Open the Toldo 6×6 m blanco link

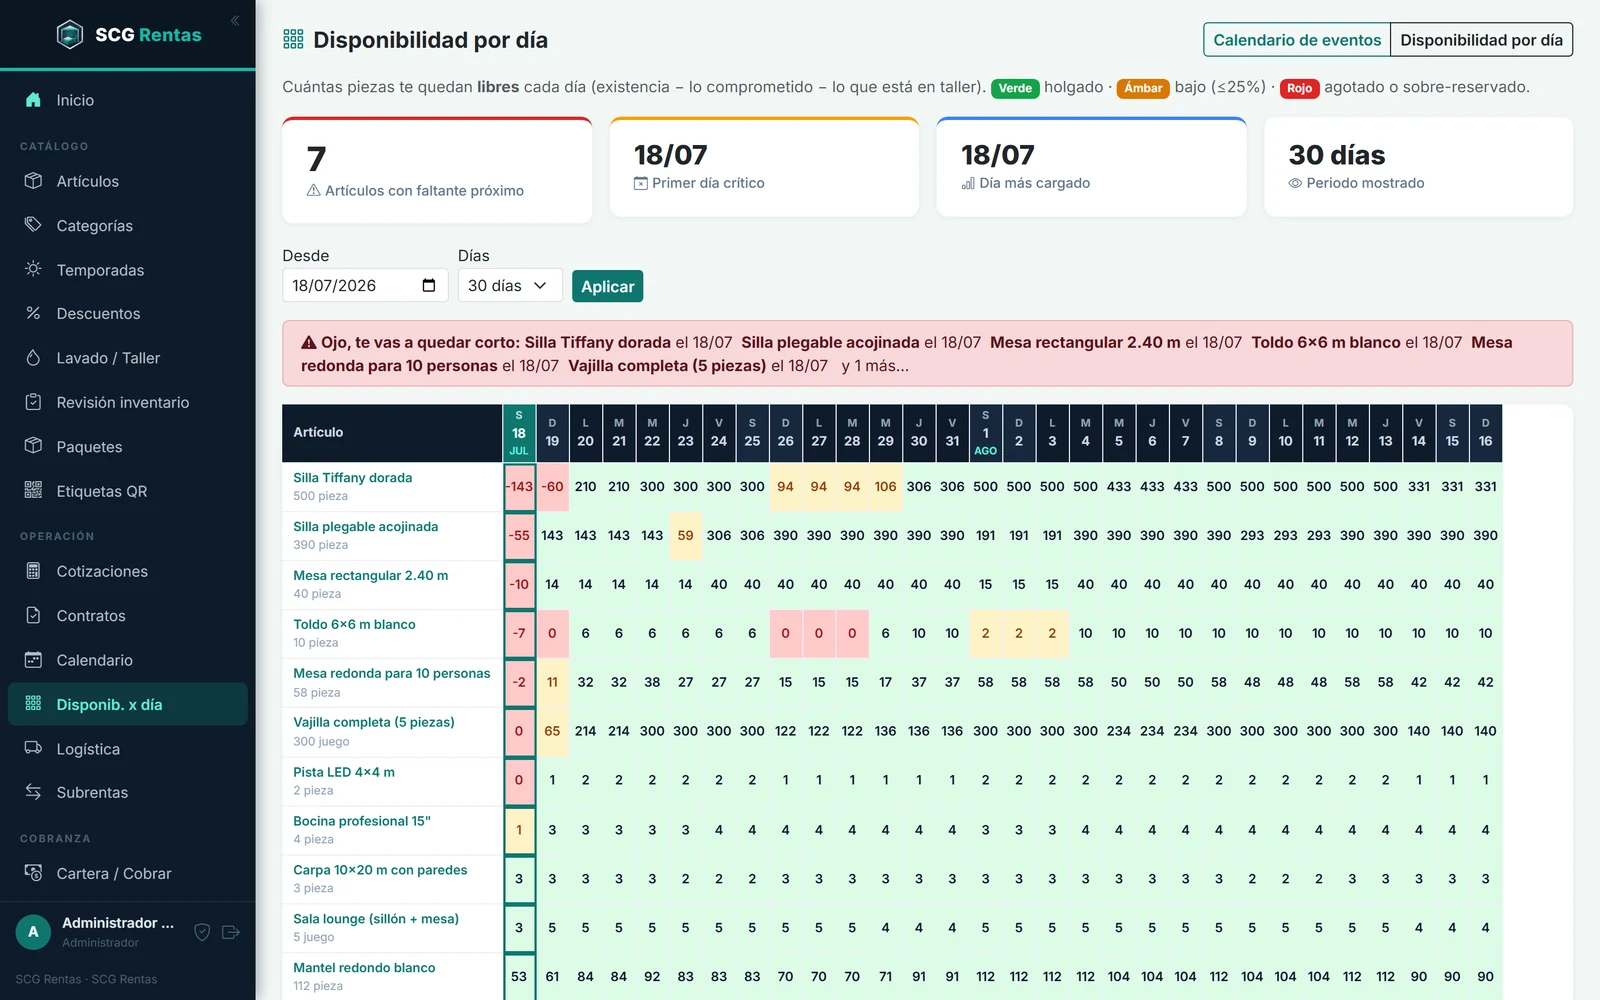354,624
